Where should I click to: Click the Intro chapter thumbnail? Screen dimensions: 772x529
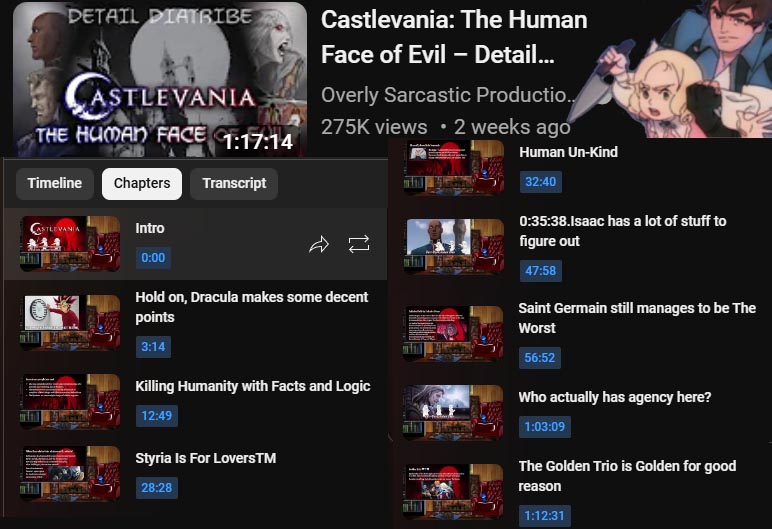click(70, 244)
